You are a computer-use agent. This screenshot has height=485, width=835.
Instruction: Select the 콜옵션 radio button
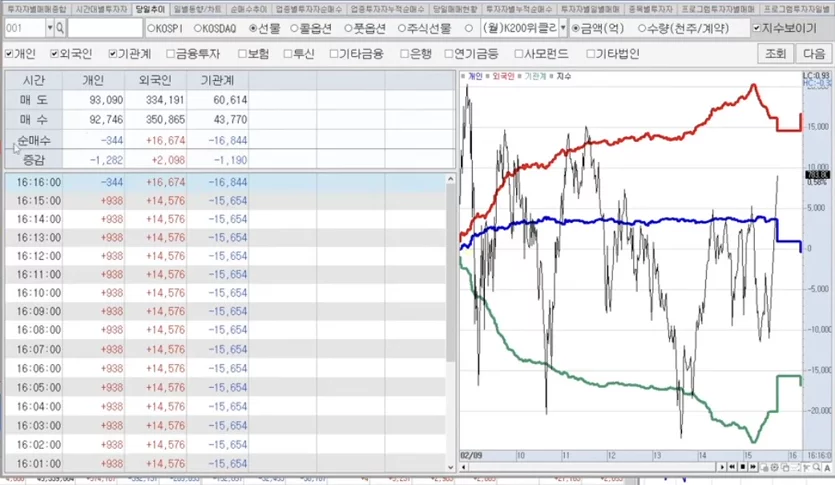coord(294,28)
